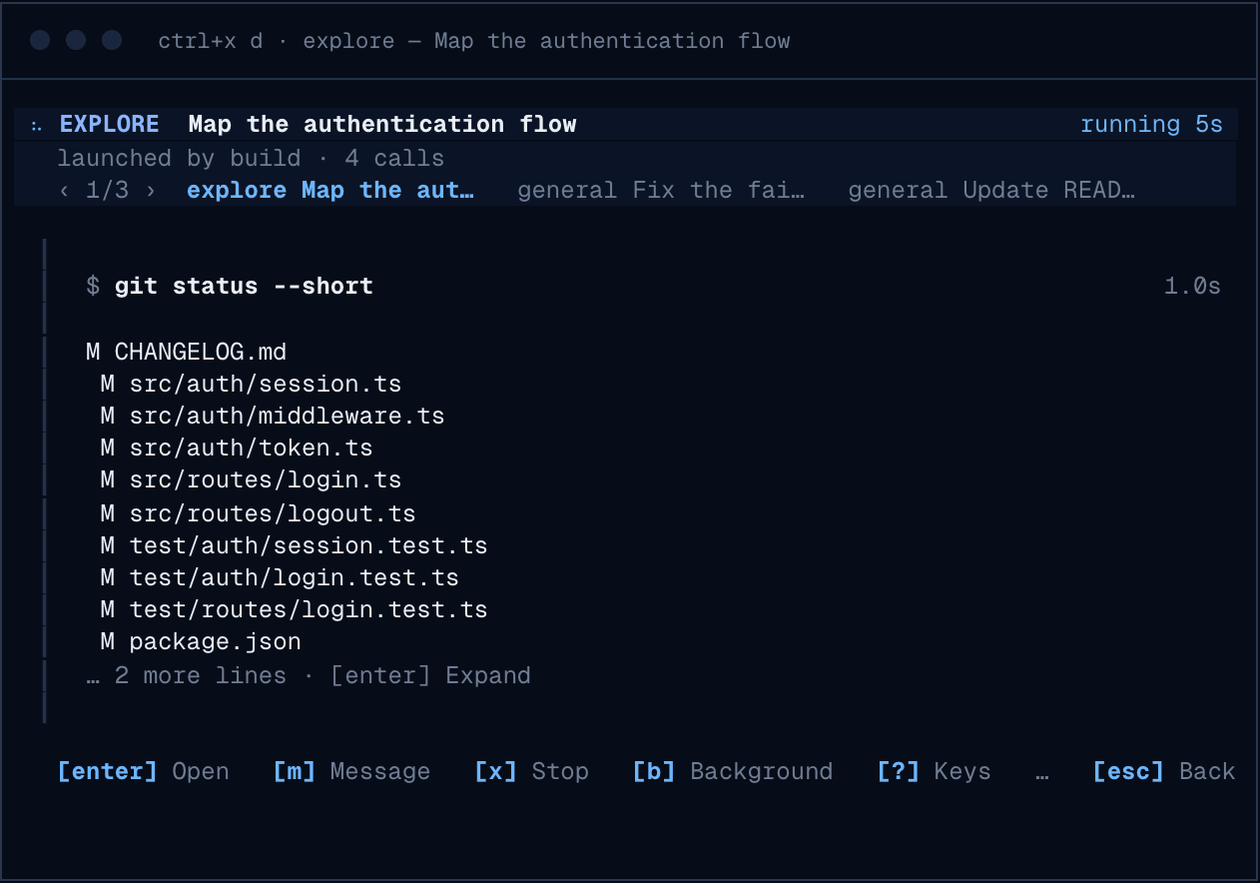The height and width of the screenshot is (883, 1260).
Task: Click the test/auth/session.test.ts line
Action: coord(293,546)
